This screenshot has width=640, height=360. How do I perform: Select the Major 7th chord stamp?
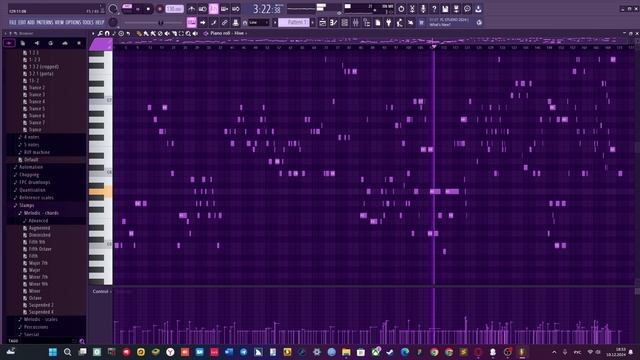click(38, 263)
